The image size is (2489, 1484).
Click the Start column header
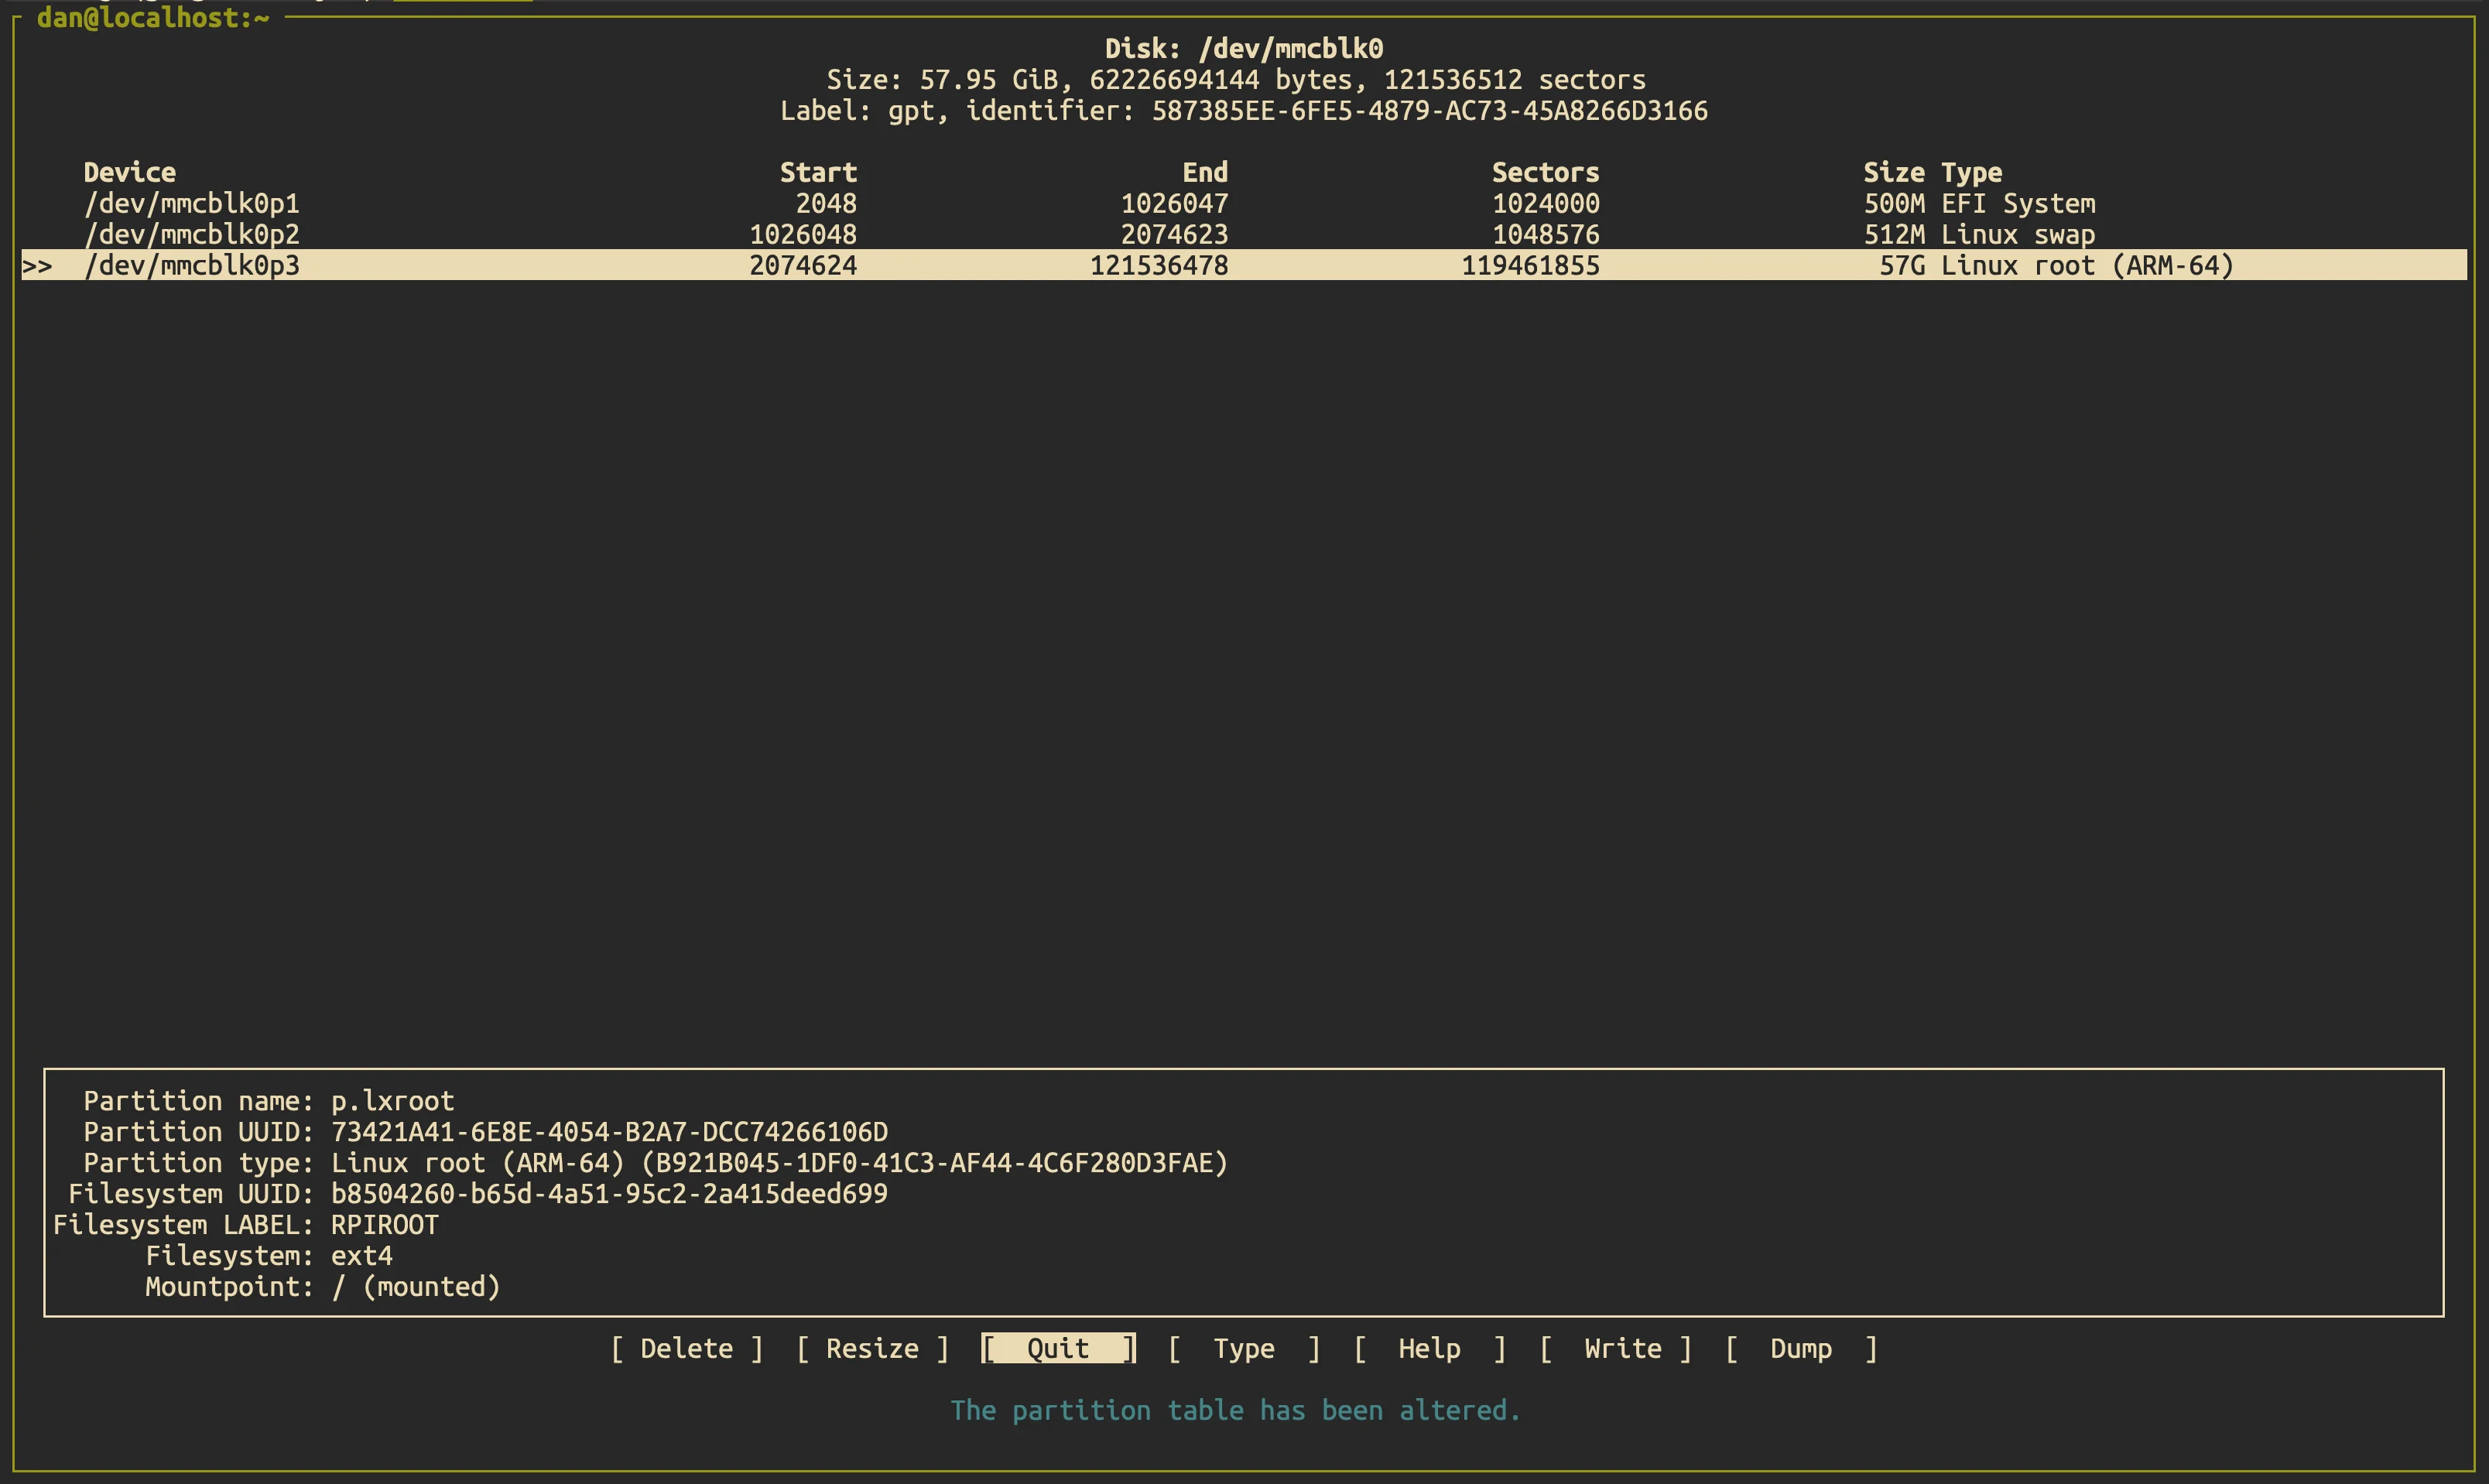click(817, 172)
